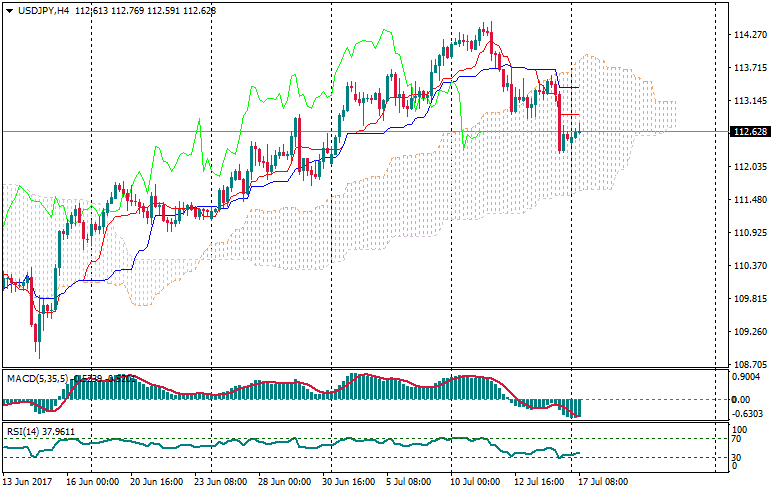
Task: Click the RSI(14) indicator label
Action: (x=21, y=432)
